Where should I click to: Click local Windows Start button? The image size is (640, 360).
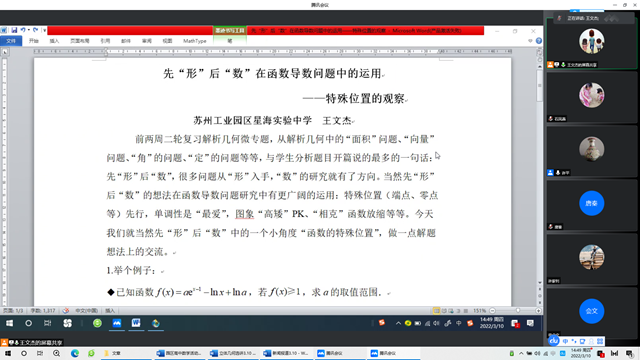click(x=7, y=353)
